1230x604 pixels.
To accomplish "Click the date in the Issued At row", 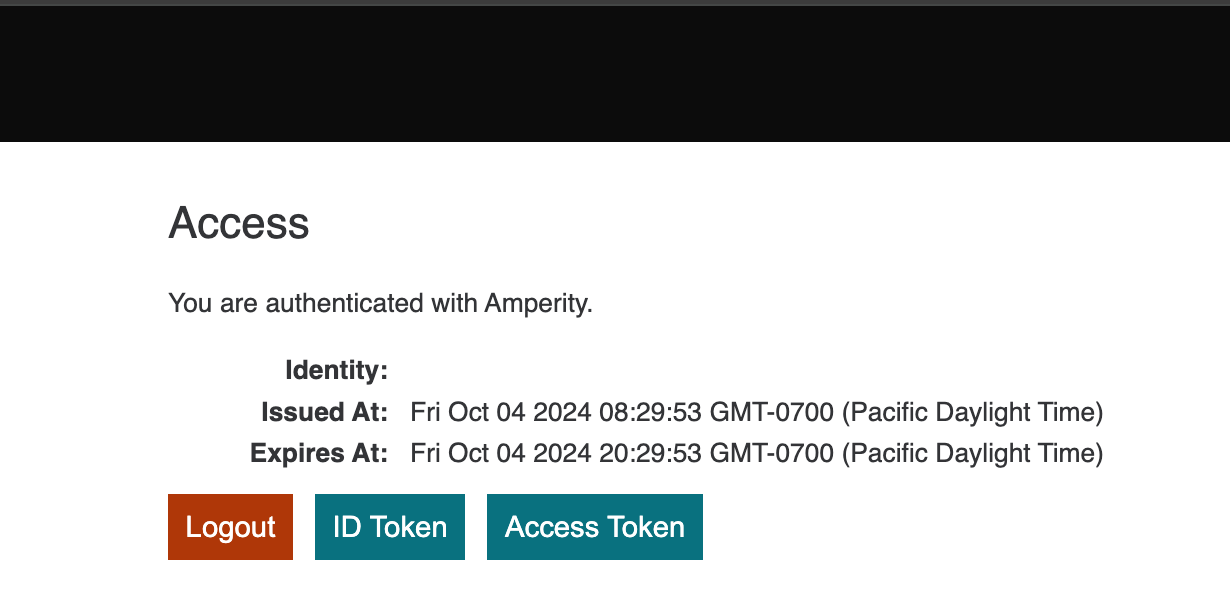I will pyautogui.click(x=501, y=412).
